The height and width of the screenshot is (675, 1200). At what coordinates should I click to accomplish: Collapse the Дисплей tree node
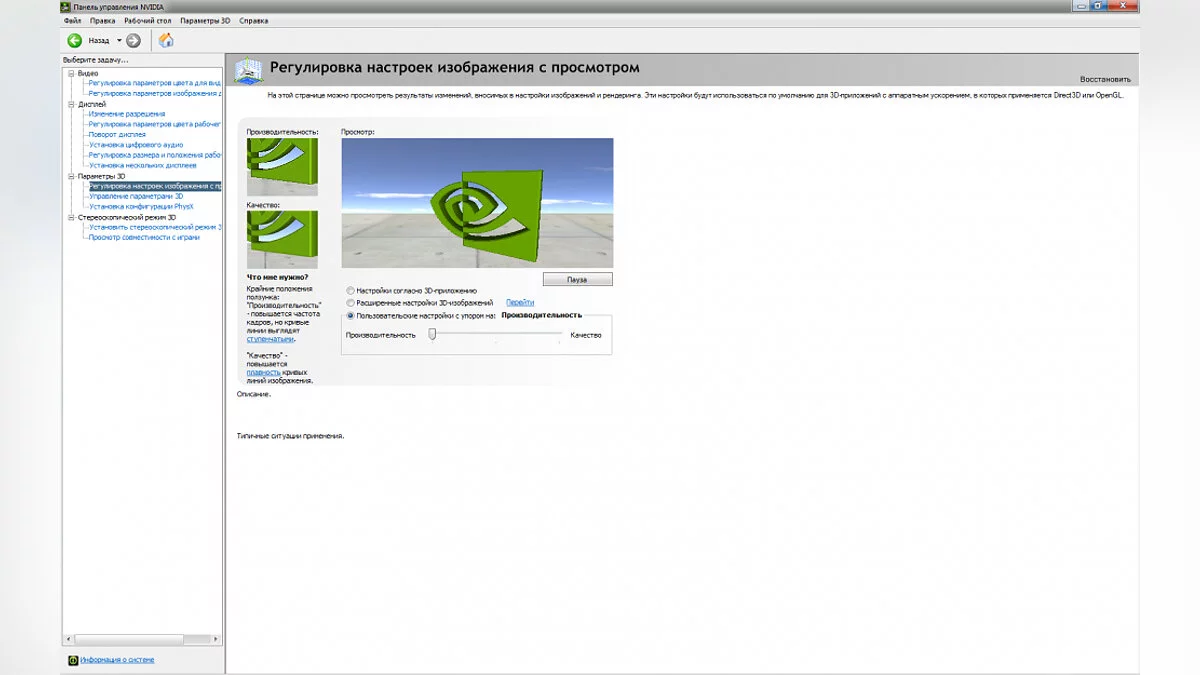point(71,104)
